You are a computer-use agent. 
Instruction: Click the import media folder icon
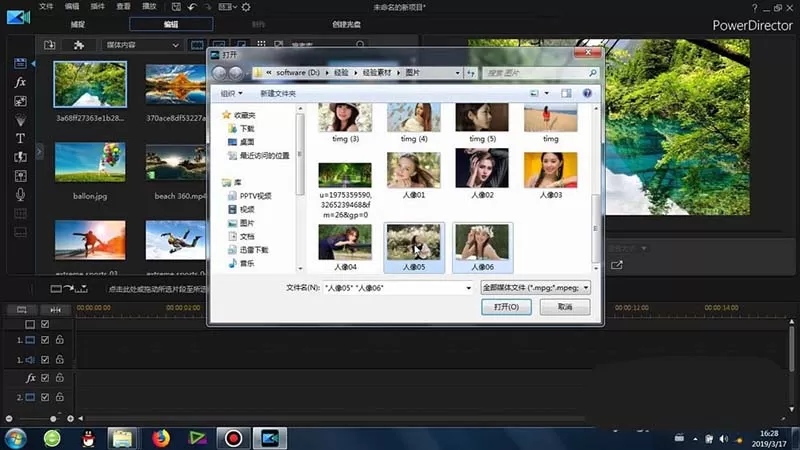pyautogui.click(x=49, y=45)
